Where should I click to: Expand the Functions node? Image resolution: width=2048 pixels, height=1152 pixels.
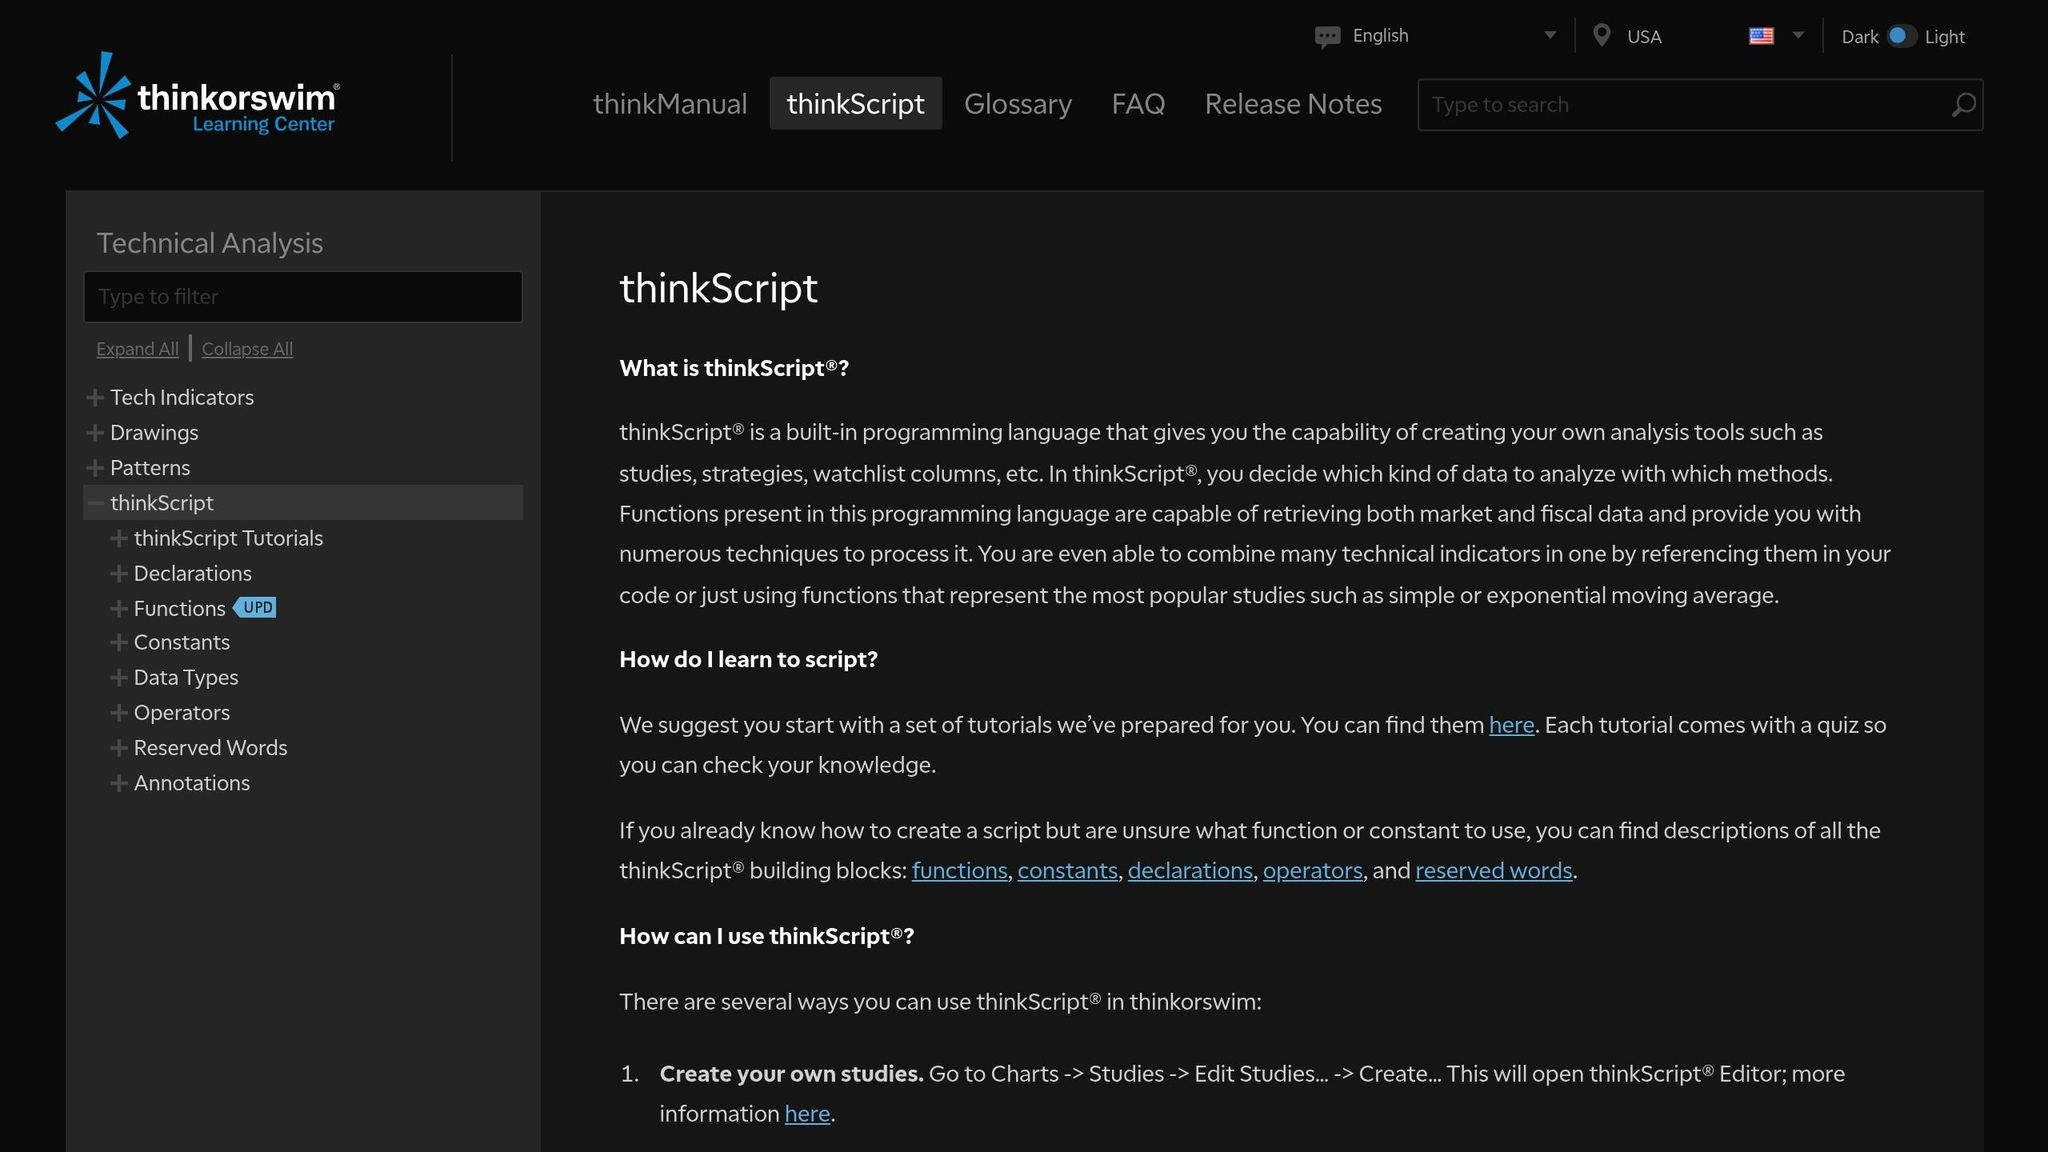(x=119, y=608)
